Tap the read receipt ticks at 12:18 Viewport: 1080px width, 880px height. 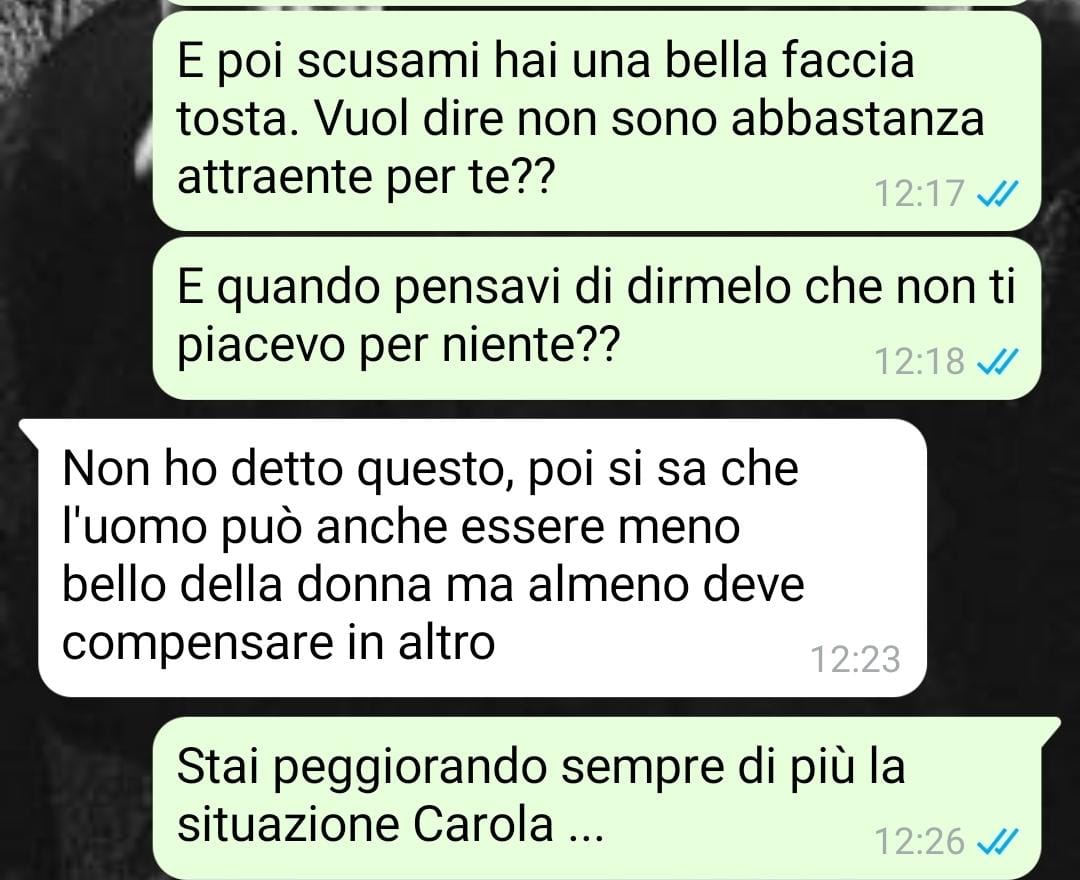pos(997,362)
